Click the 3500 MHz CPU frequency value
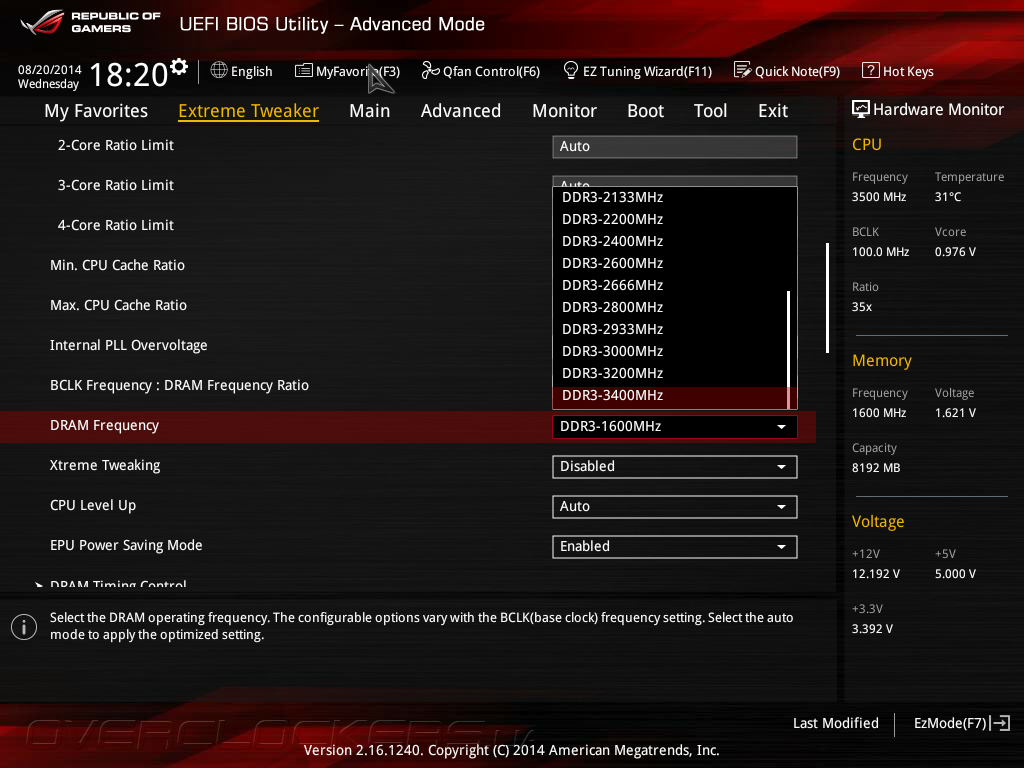The height and width of the screenshot is (768, 1024). pyautogui.click(x=879, y=197)
